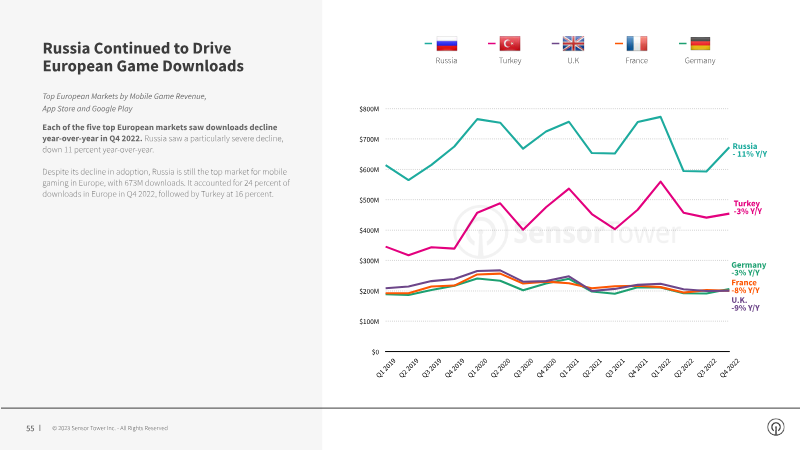The image size is (800, 450).
Task: Click the 'France -8% Y/Y' line annotation
Action: 745,286
